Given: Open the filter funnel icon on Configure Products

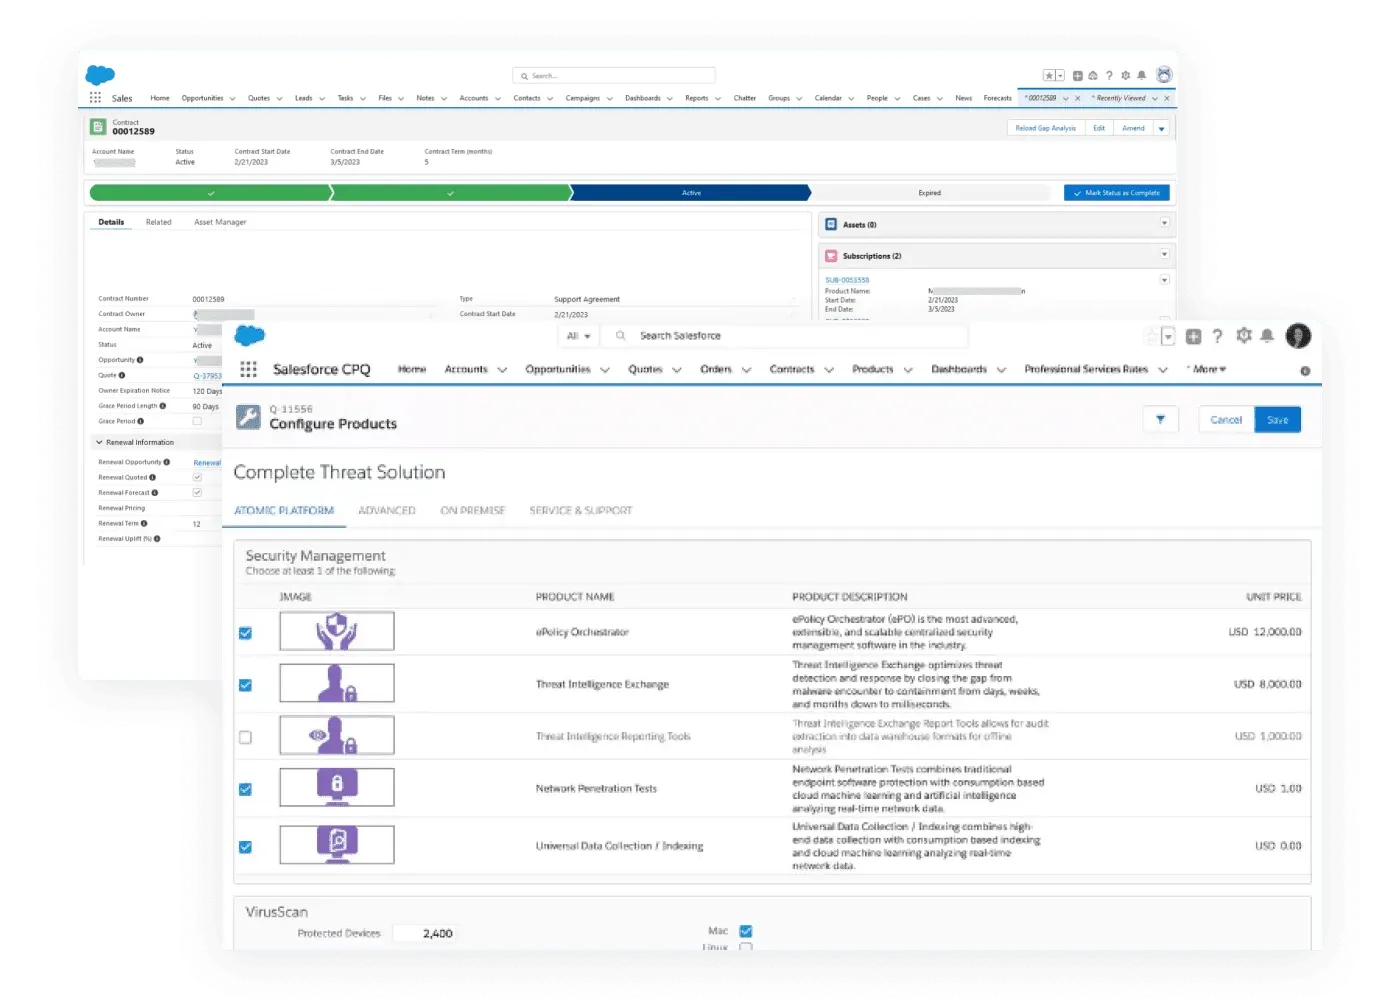Looking at the screenshot, I should pyautogui.click(x=1161, y=419).
